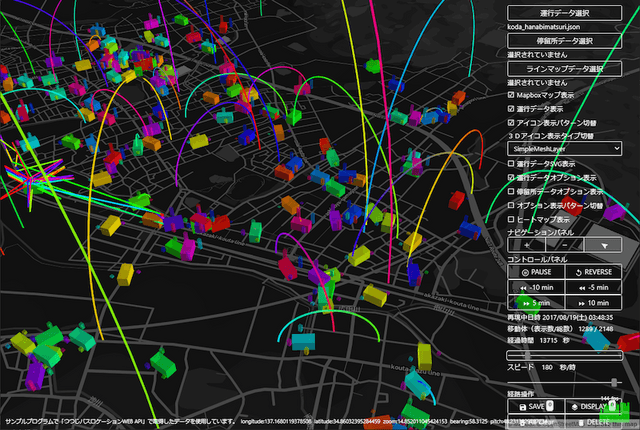
Task: Click the zoom out minus button
Action: (564, 245)
